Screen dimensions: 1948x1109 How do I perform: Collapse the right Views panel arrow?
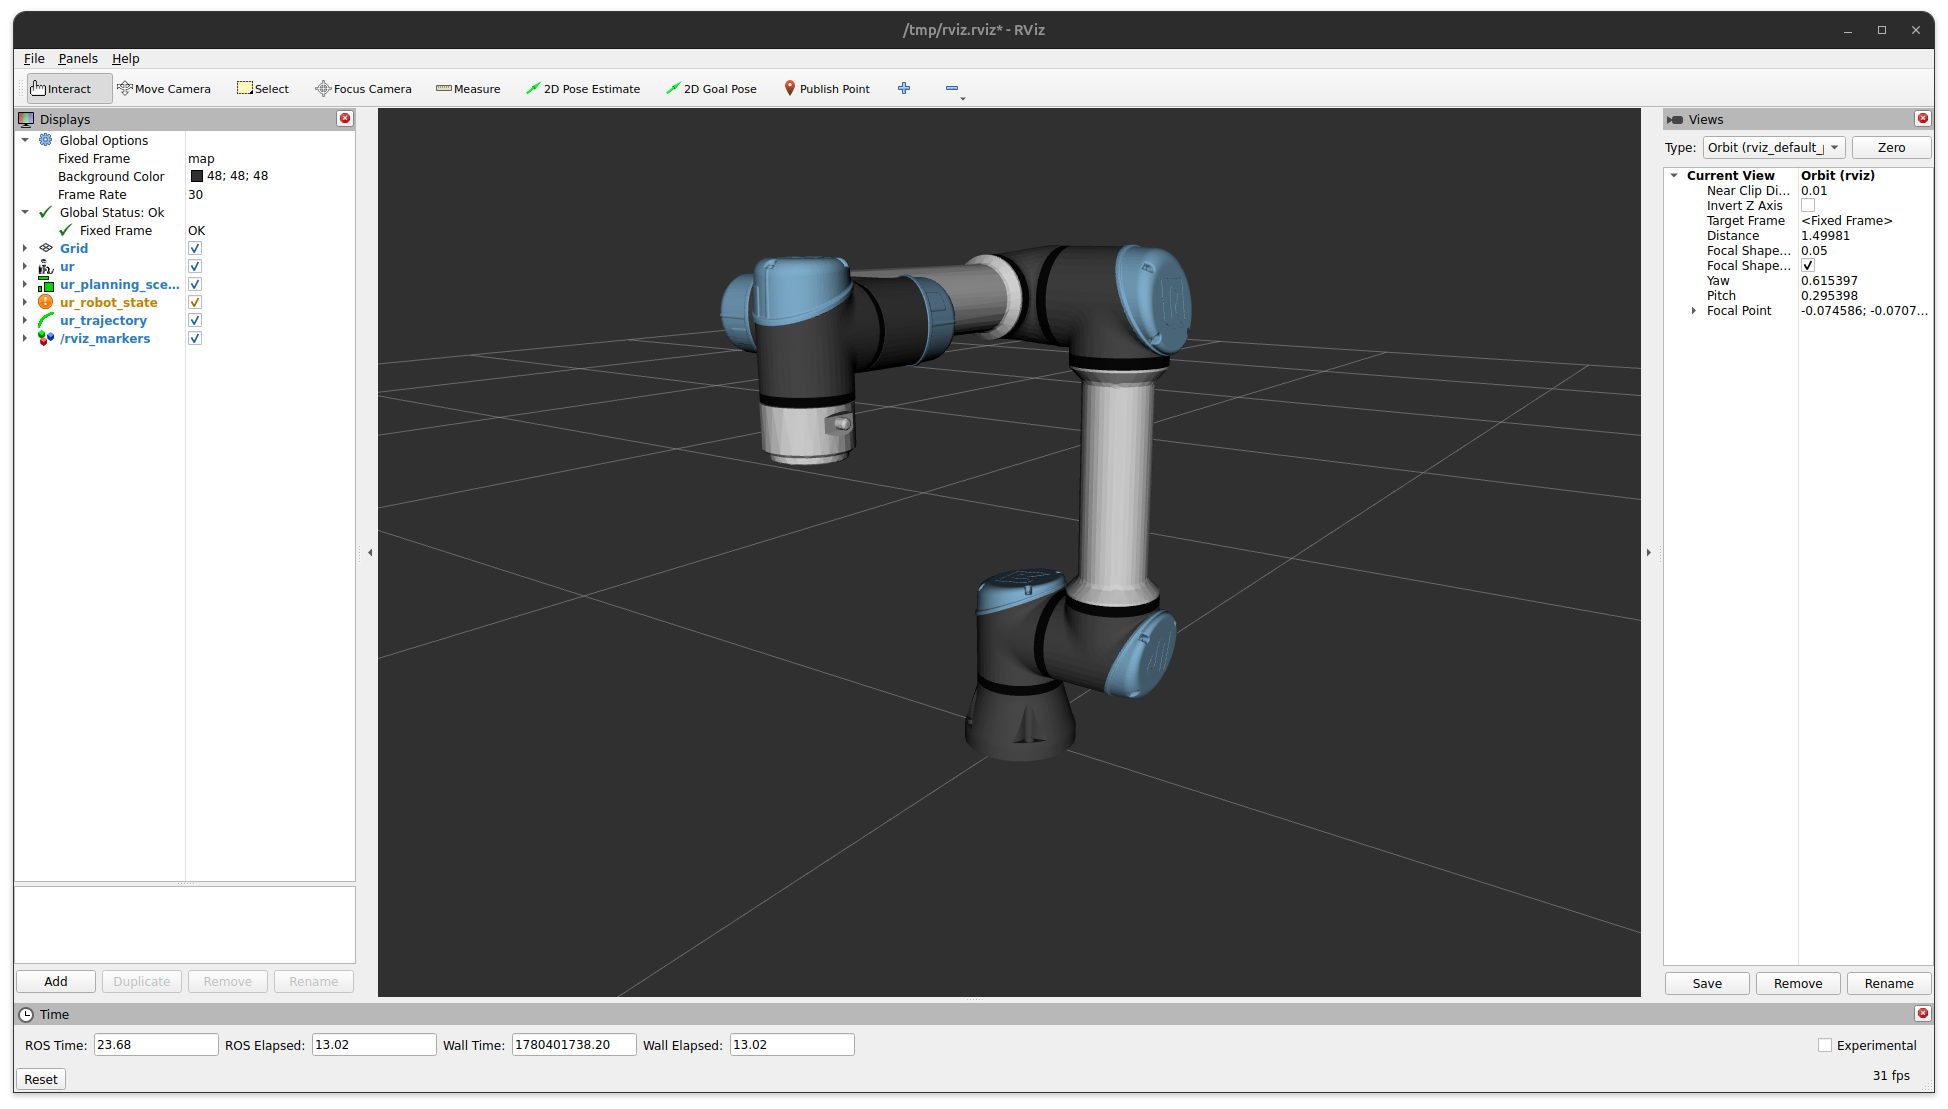1649,552
